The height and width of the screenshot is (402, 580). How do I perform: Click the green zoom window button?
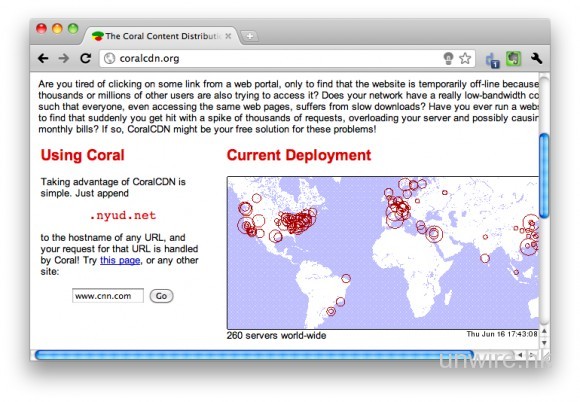pyautogui.click(x=73, y=29)
